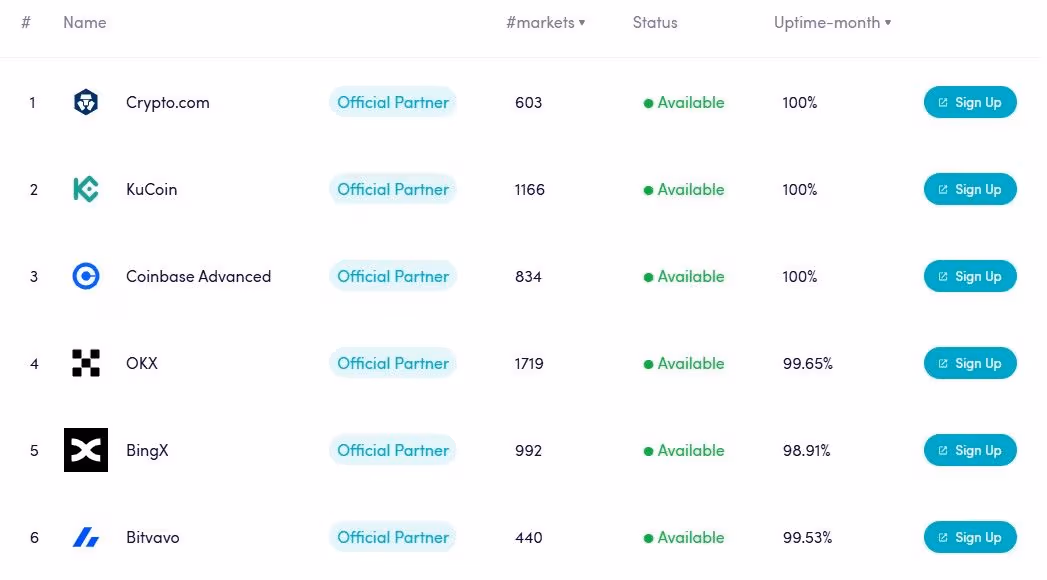Expand sorting options on the #markets column
1047x580 pixels.
(582, 22)
